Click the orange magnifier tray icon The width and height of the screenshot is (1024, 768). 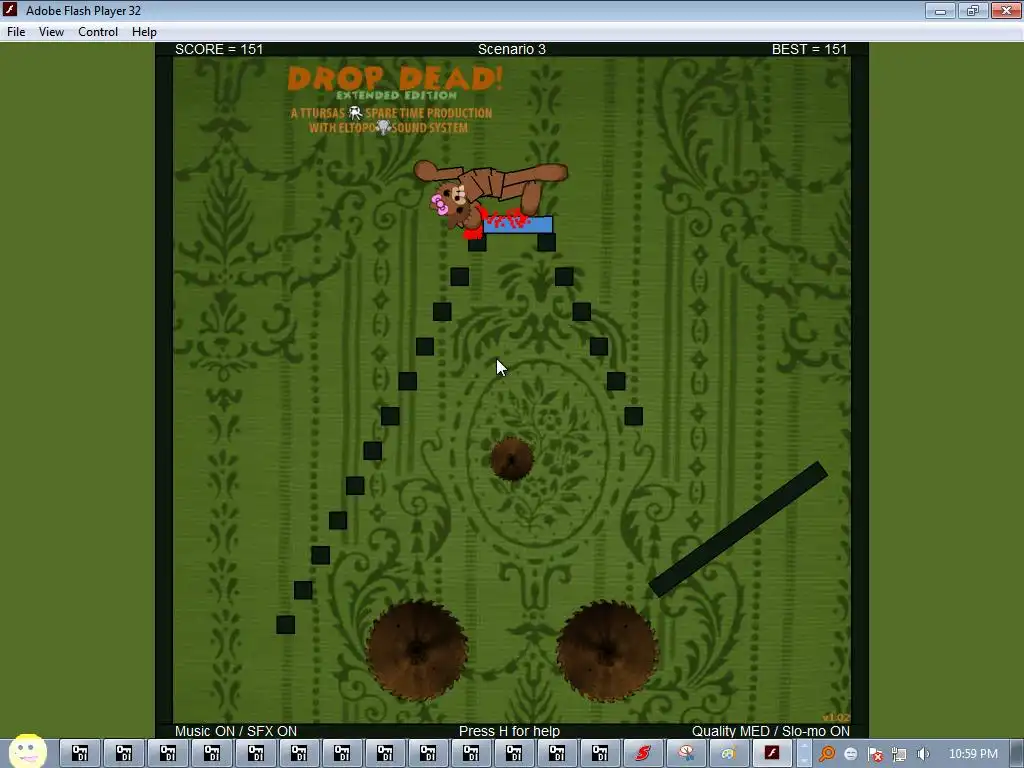[x=827, y=754]
